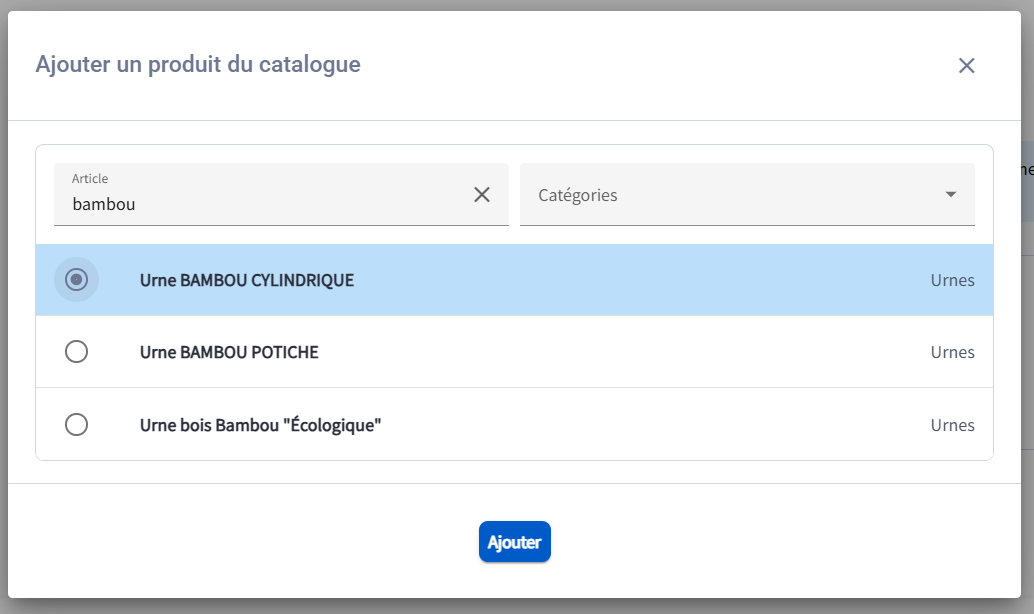Click Urnes category of the CYLINDRIQUE row
1034x614 pixels.
[x=952, y=281]
